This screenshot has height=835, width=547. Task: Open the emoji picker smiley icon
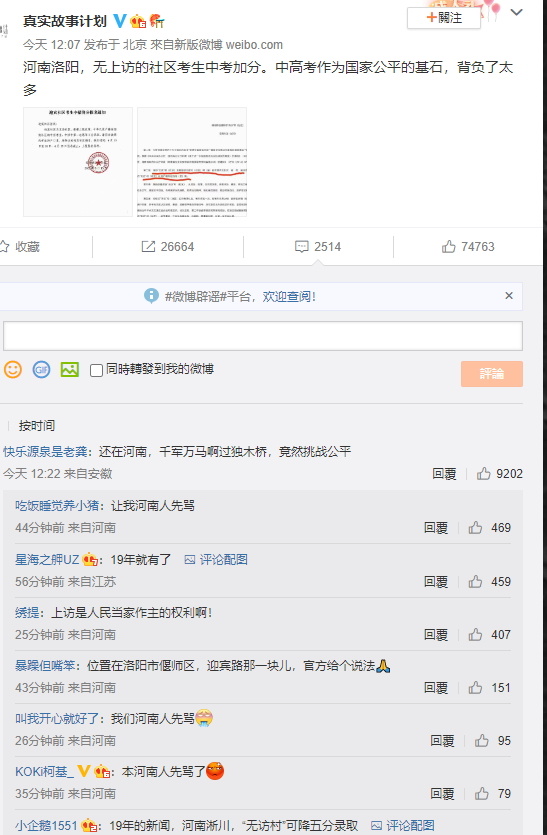coord(13,369)
